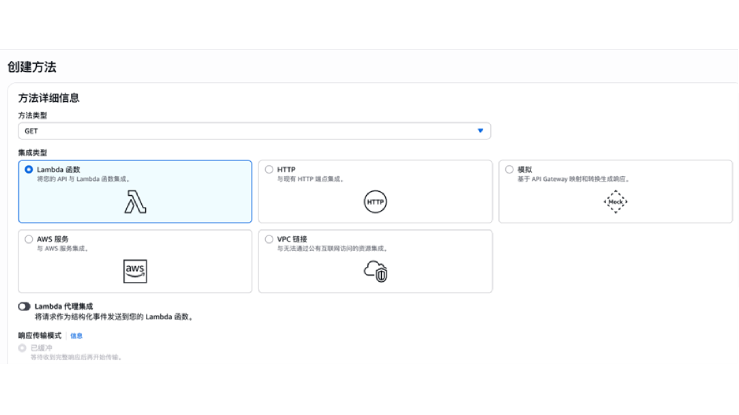Select the HTTP integration radio button
Screen dimensions: 739x415
point(269,170)
